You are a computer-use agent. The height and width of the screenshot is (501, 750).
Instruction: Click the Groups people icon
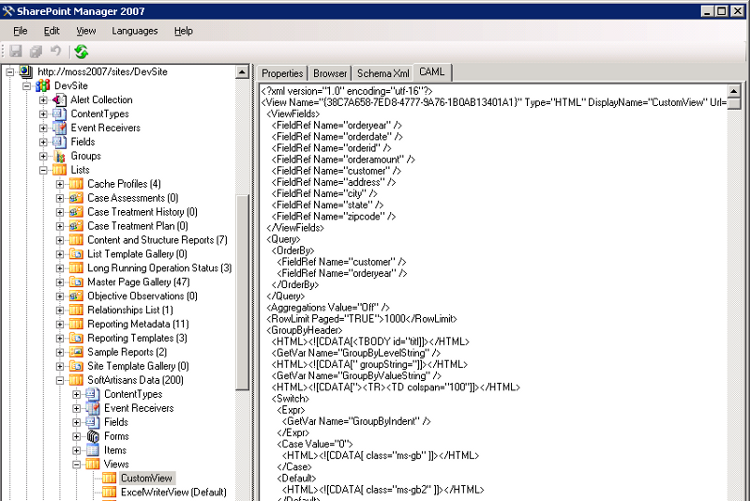tap(59, 156)
